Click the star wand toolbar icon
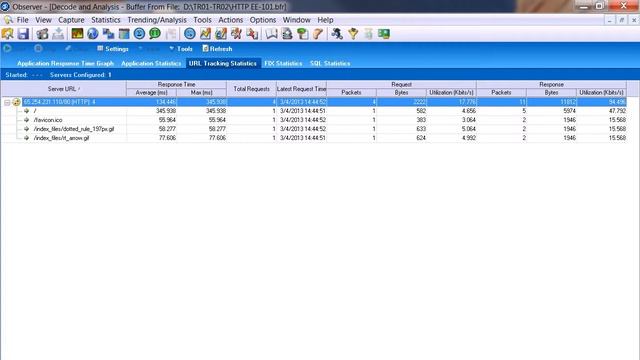 pos(236,34)
